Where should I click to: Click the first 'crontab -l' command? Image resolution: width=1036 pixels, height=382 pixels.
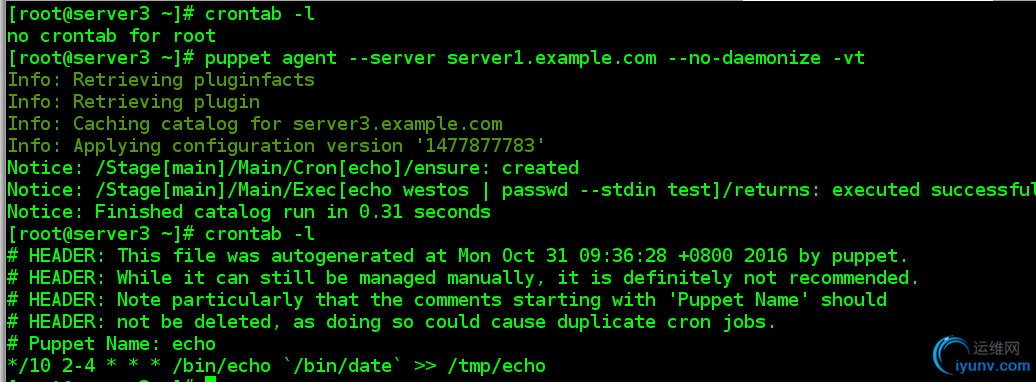(x=260, y=13)
